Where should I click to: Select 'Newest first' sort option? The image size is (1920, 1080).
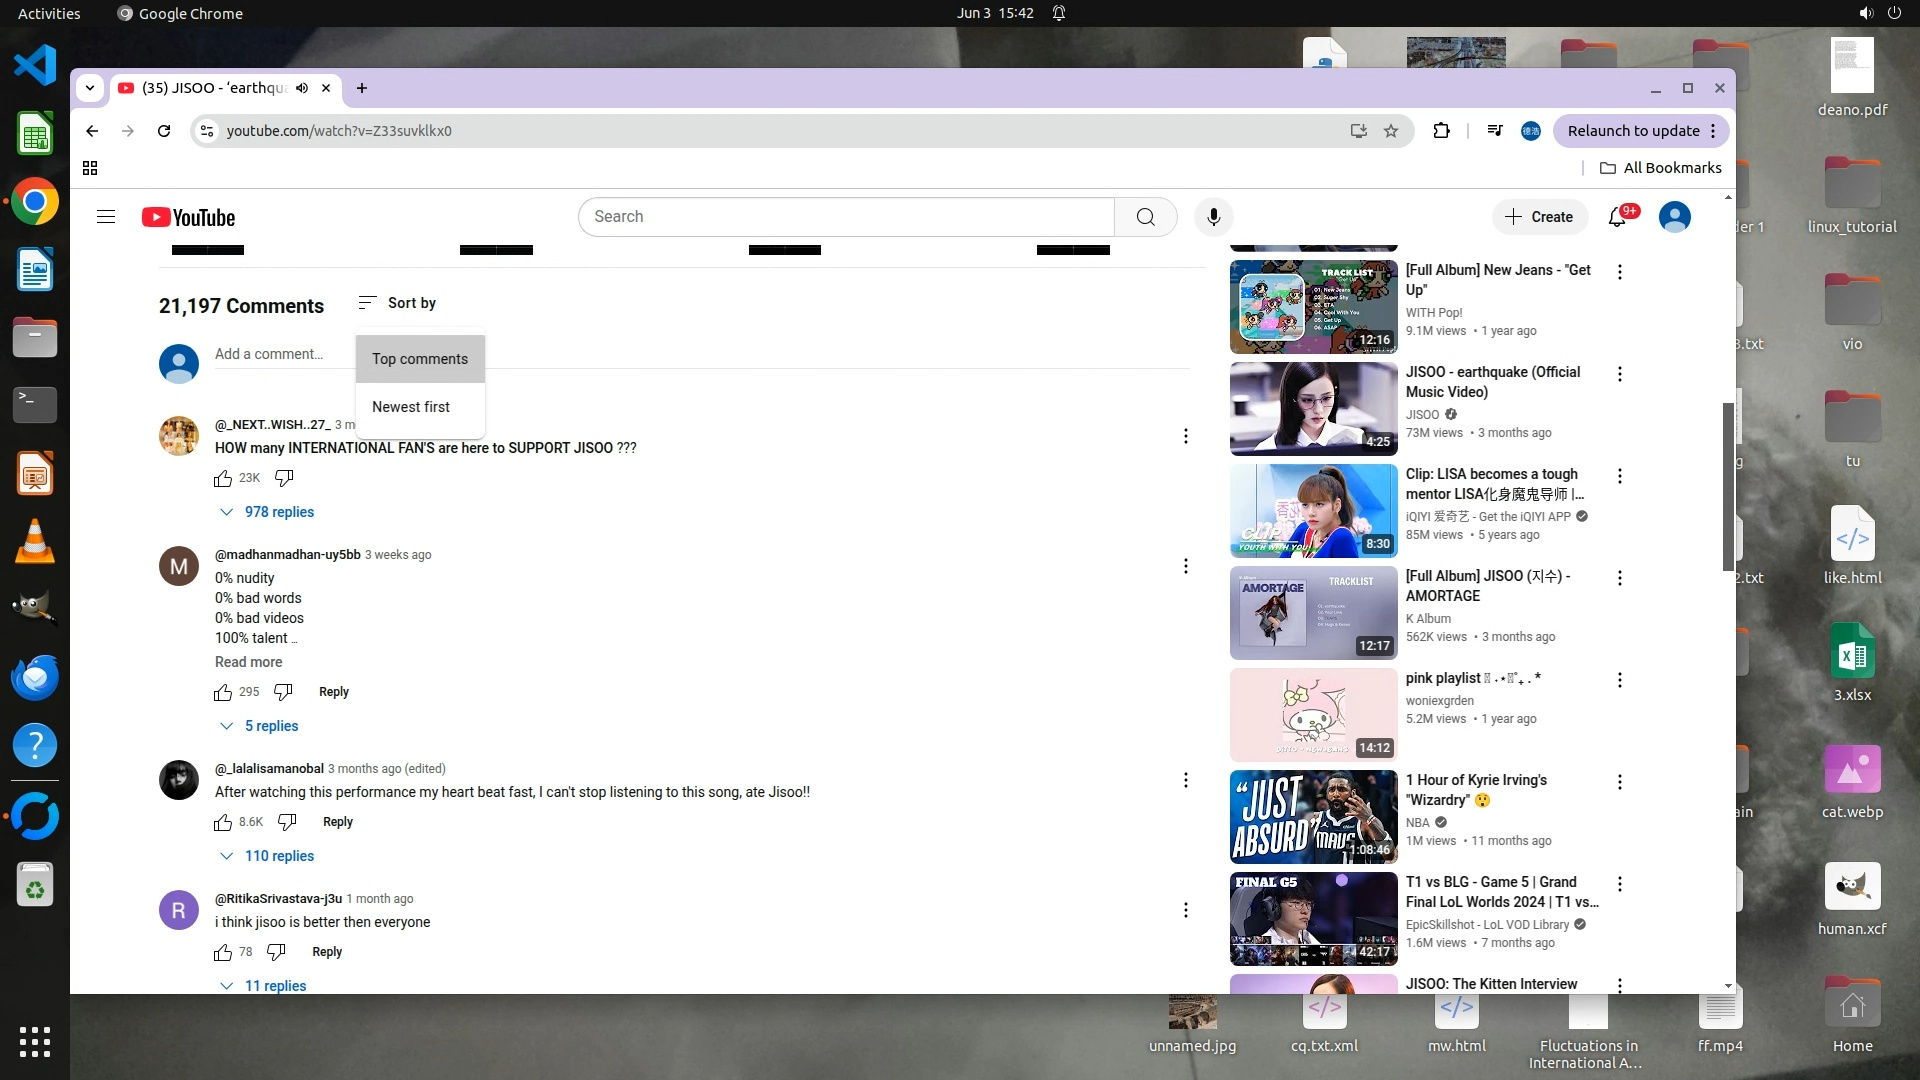[x=411, y=407]
